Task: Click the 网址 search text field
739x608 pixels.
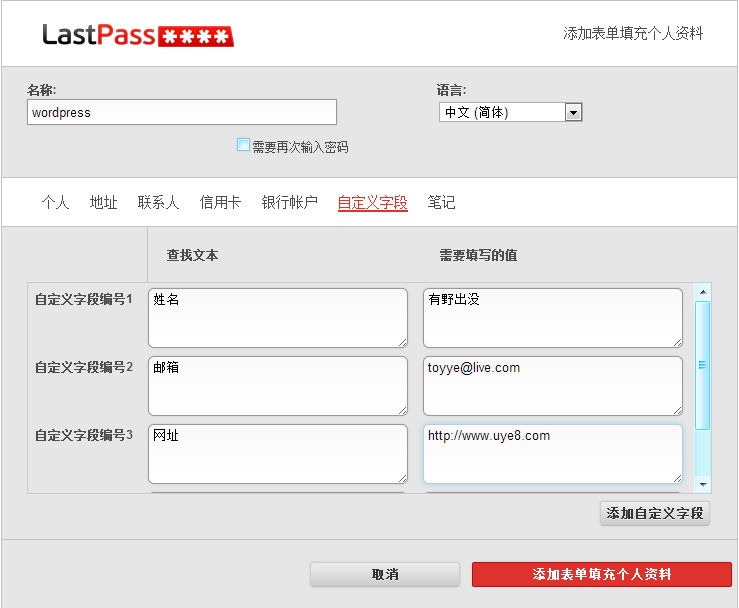Action: [x=278, y=454]
